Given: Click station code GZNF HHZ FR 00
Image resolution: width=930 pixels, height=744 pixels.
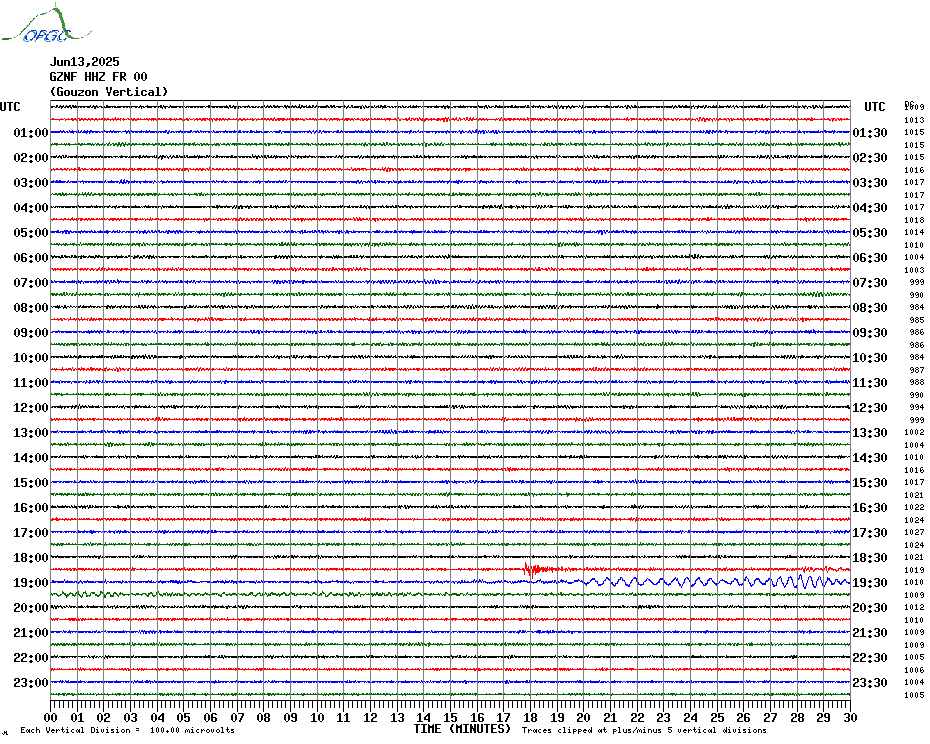Looking at the screenshot, I should [98, 77].
